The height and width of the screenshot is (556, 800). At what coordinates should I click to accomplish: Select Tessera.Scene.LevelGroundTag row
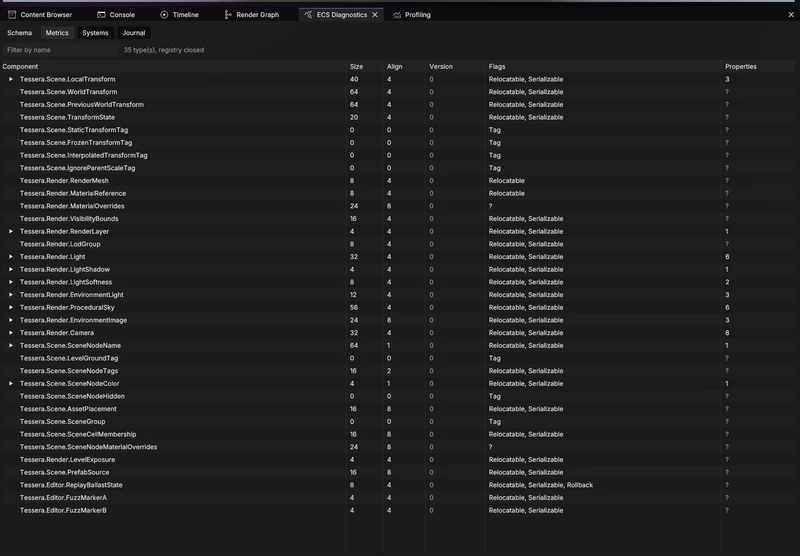coord(400,358)
